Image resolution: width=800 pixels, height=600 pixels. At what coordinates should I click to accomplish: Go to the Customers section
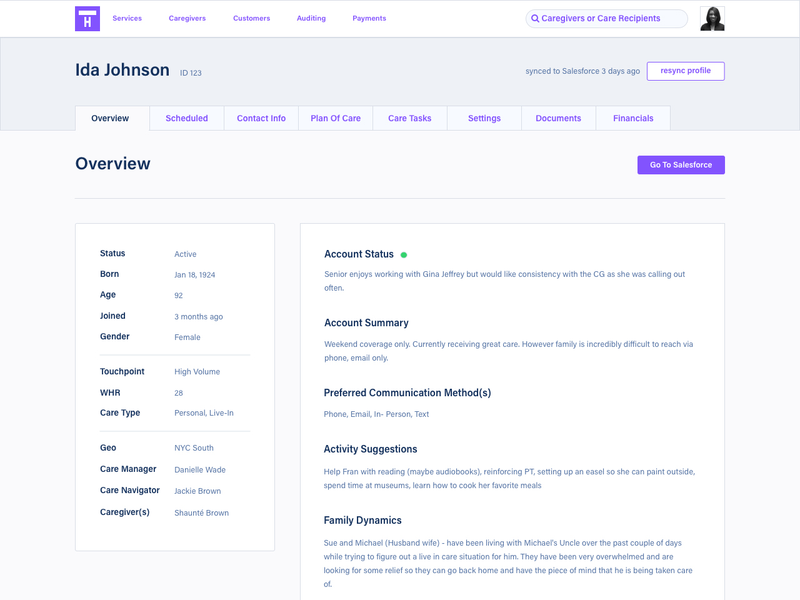point(251,18)
